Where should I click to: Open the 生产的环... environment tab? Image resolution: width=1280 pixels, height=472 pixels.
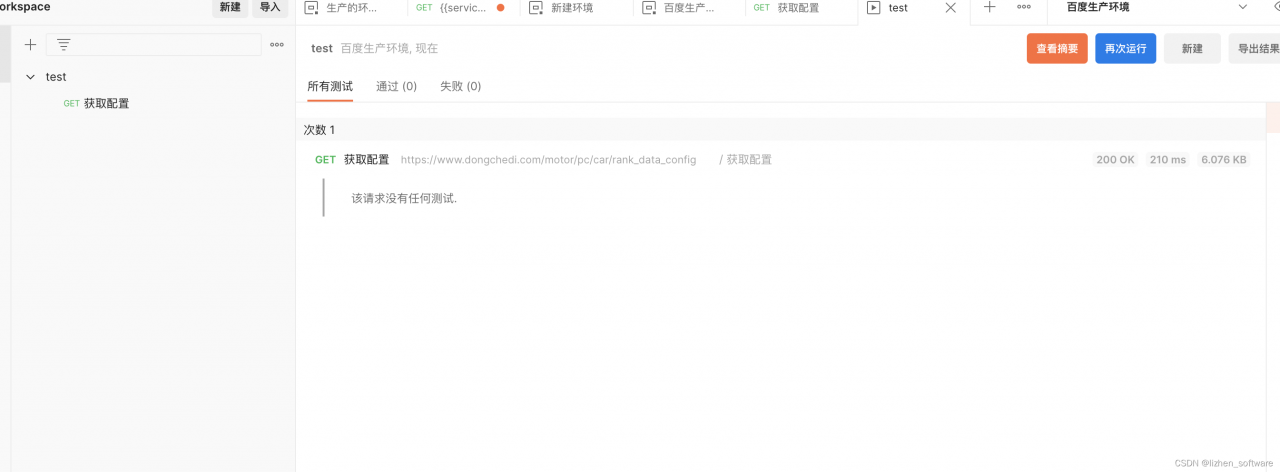(352, 8)
